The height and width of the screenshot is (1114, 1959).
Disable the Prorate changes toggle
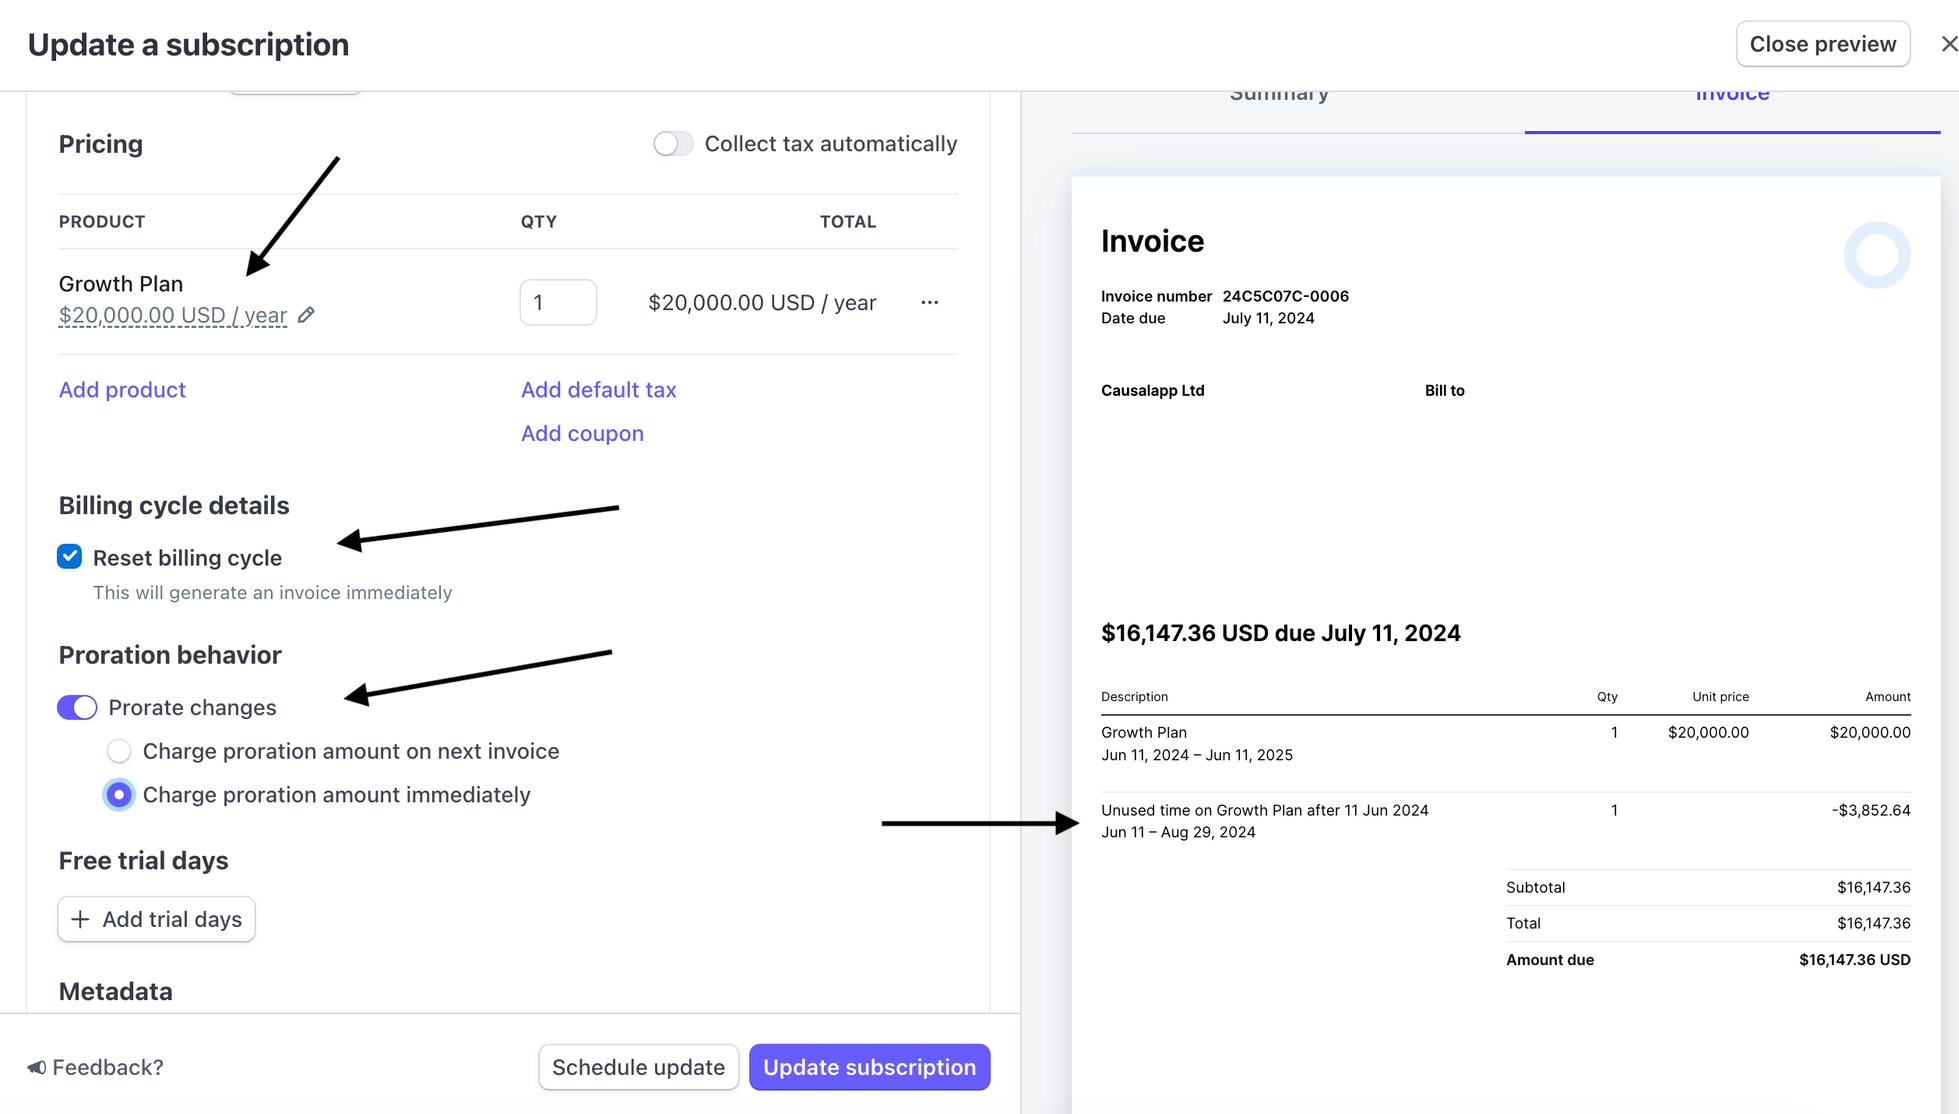point(77,708)
